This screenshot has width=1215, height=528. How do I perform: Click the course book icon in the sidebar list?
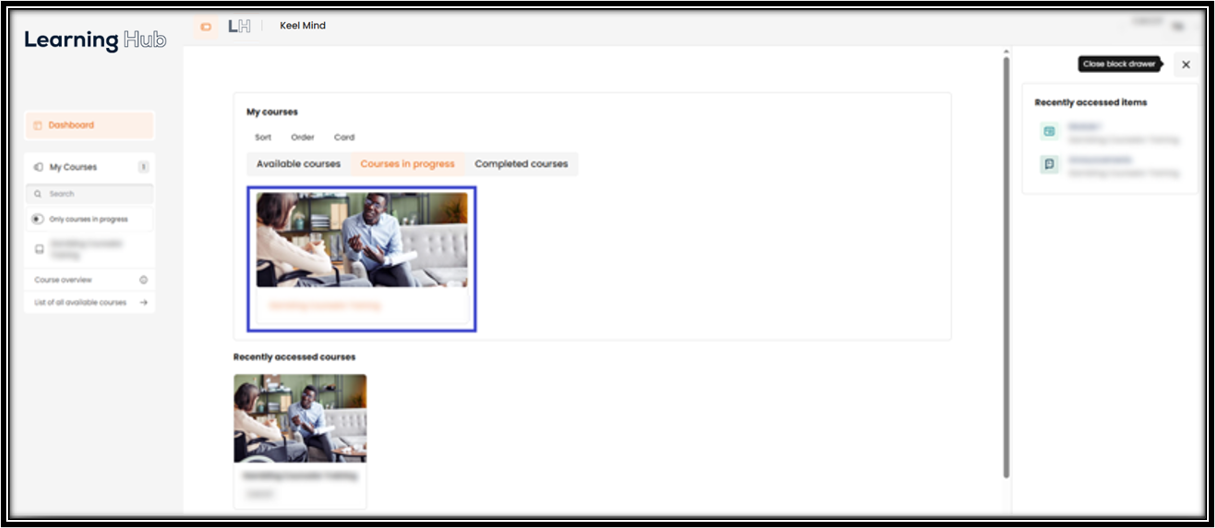(x=38, y=248)
